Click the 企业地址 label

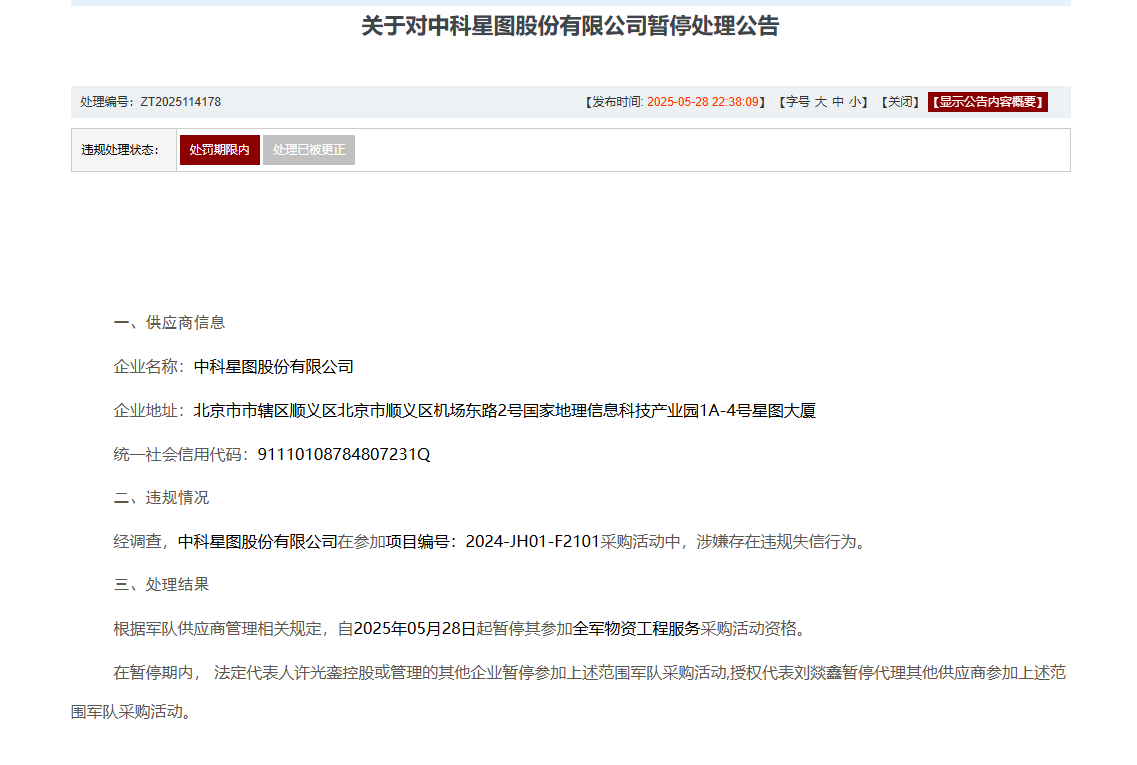pos(149,411)
